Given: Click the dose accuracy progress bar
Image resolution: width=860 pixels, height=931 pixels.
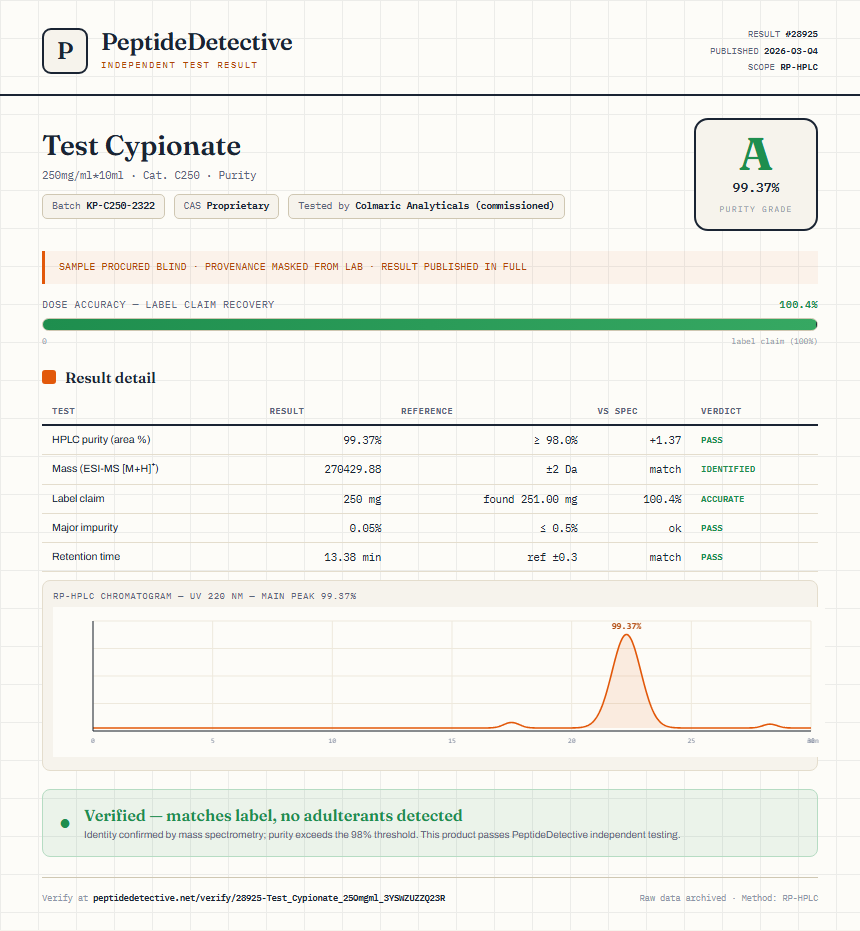Looking at the screenshot, I should [x=430, y=324].
